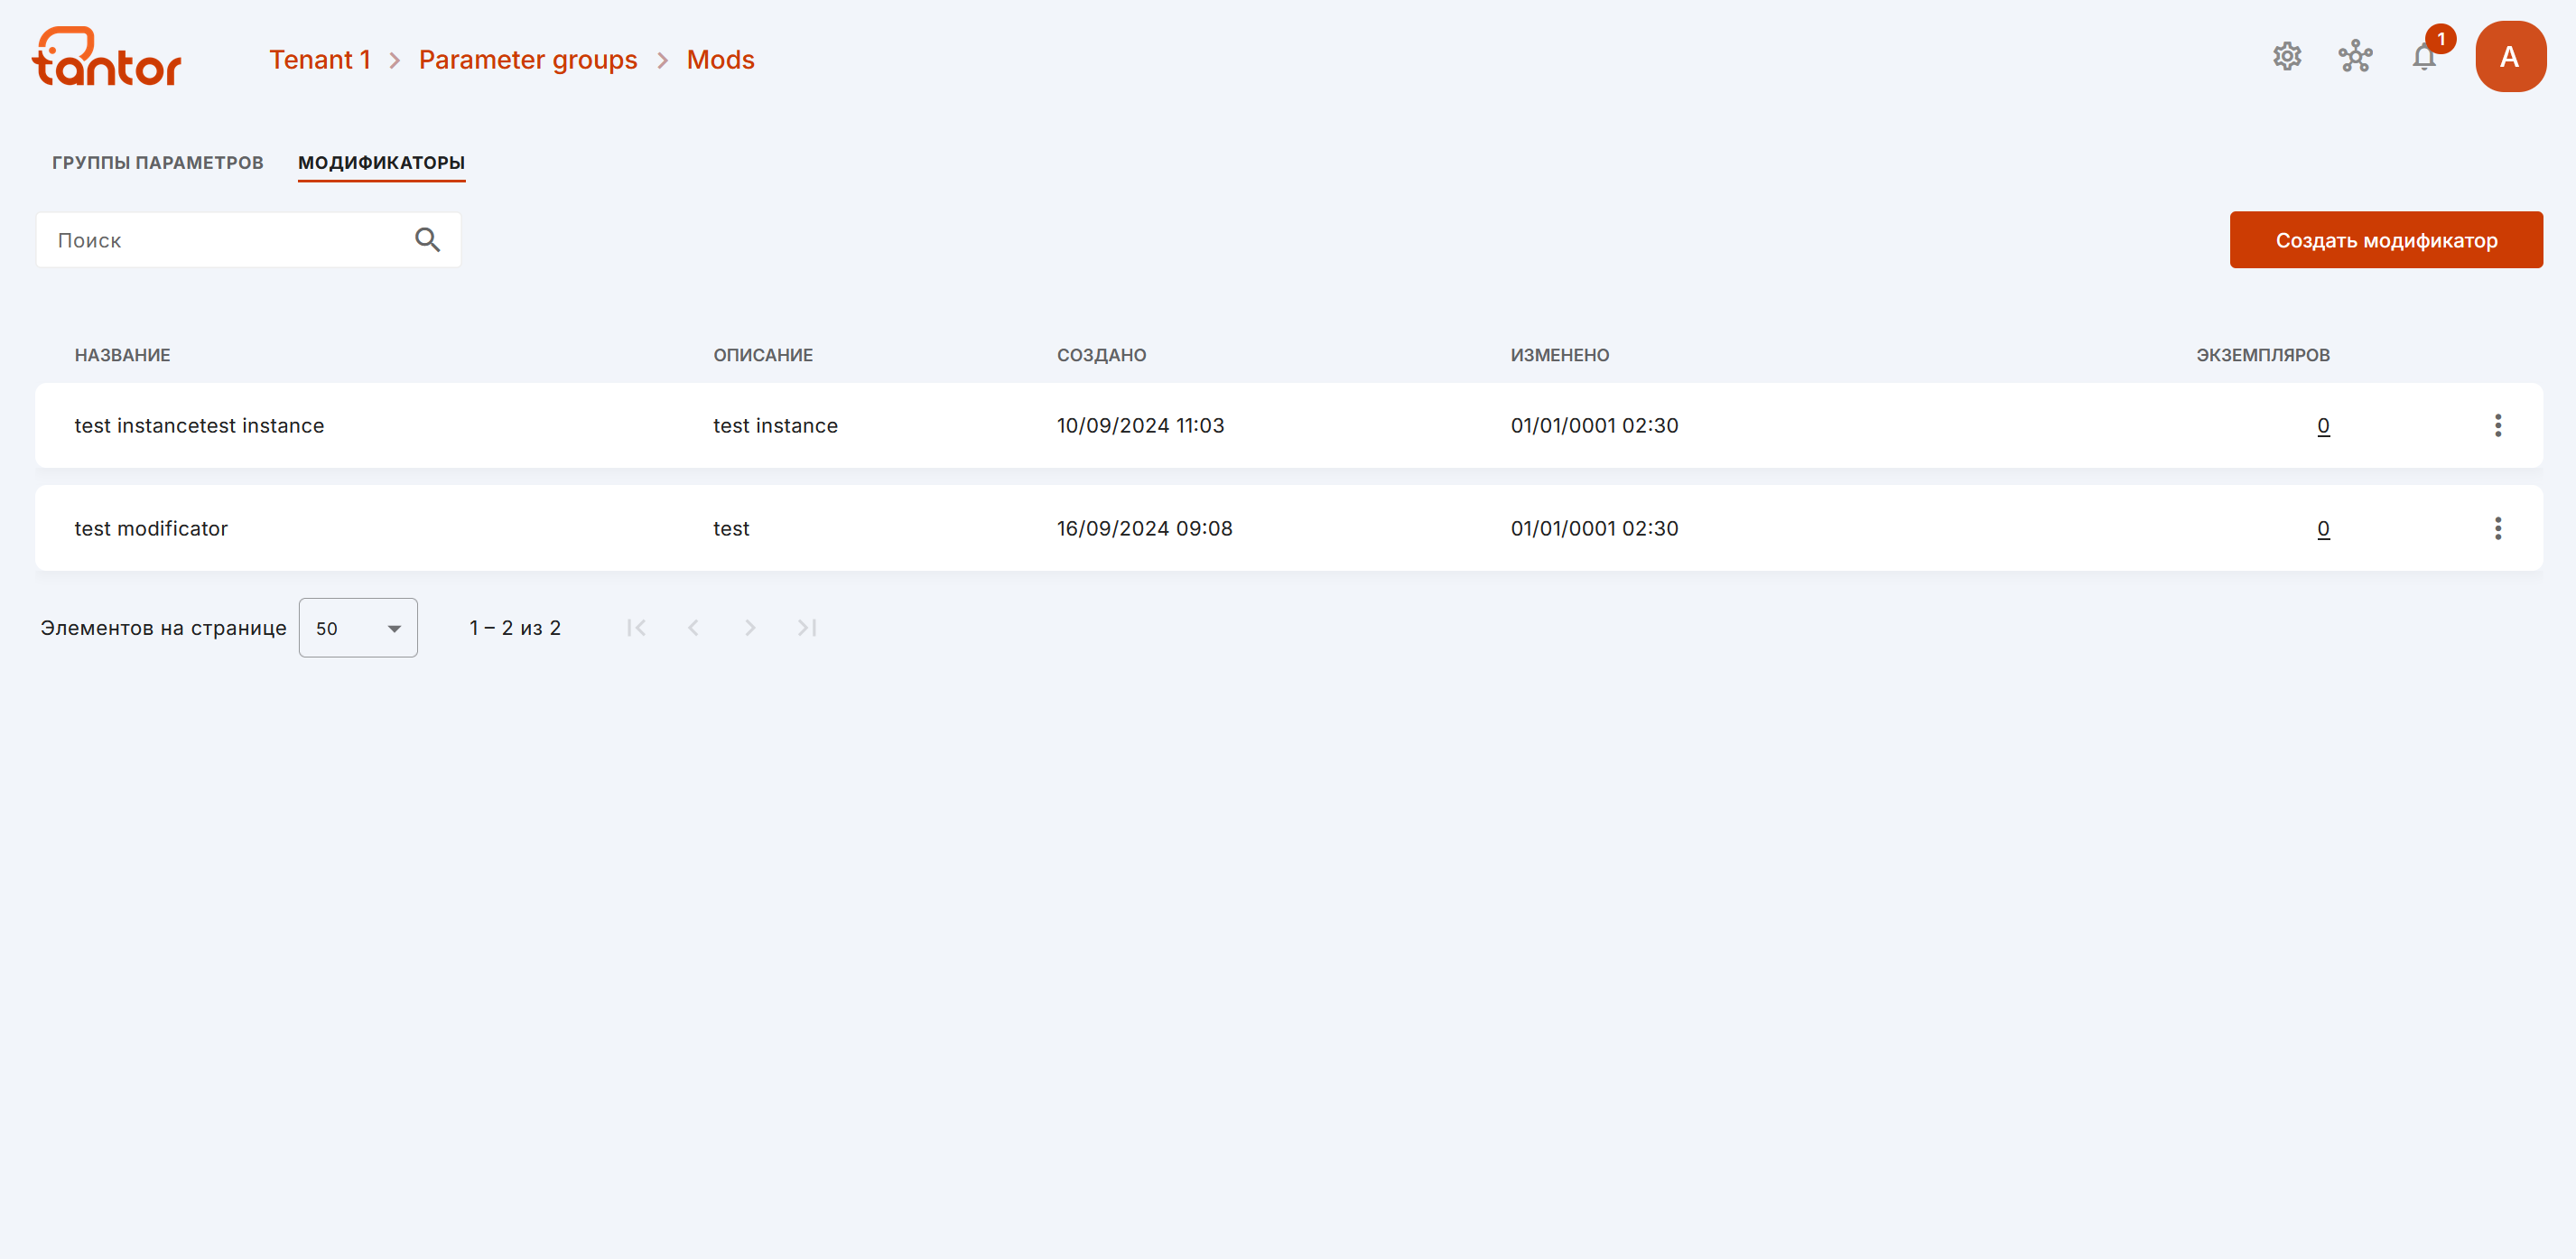This screenshot has width=2576, height=1259.
Task: Select the Модификаторы tab
Action: click(381, 163)
